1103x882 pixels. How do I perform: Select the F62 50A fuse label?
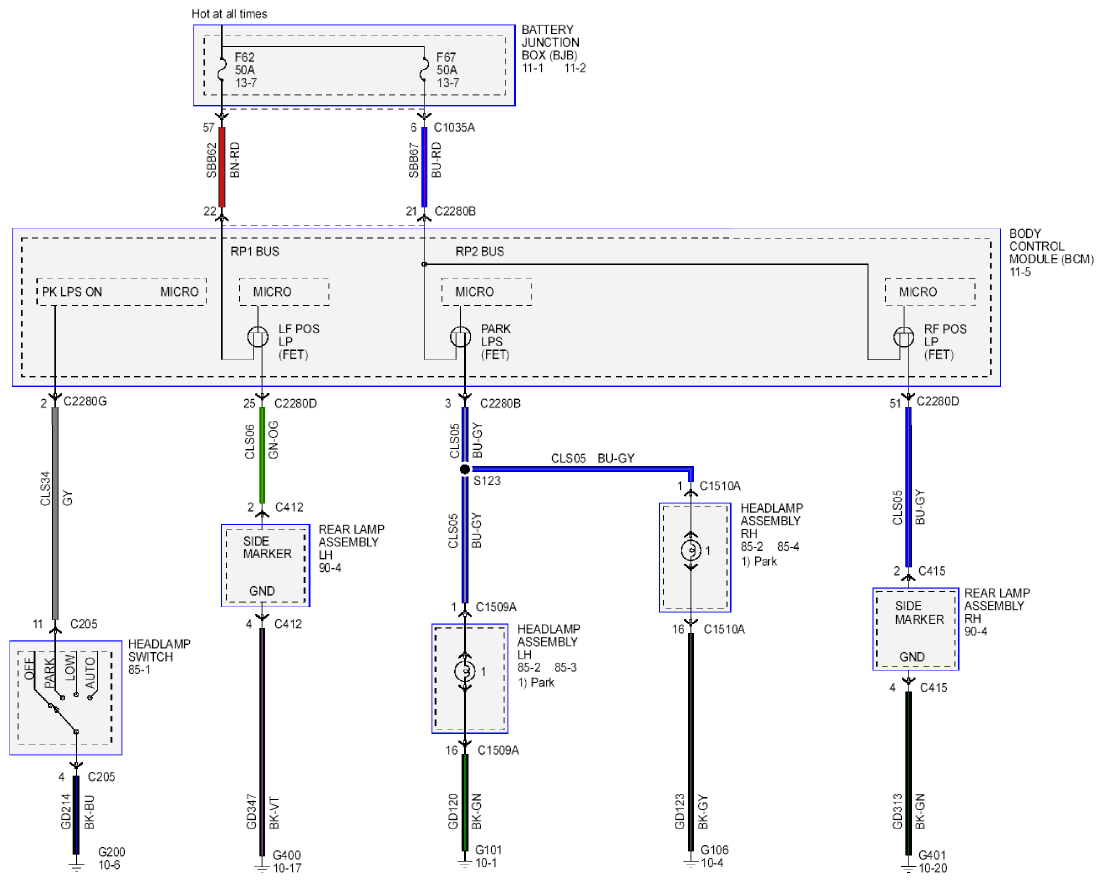coord(245,70)
